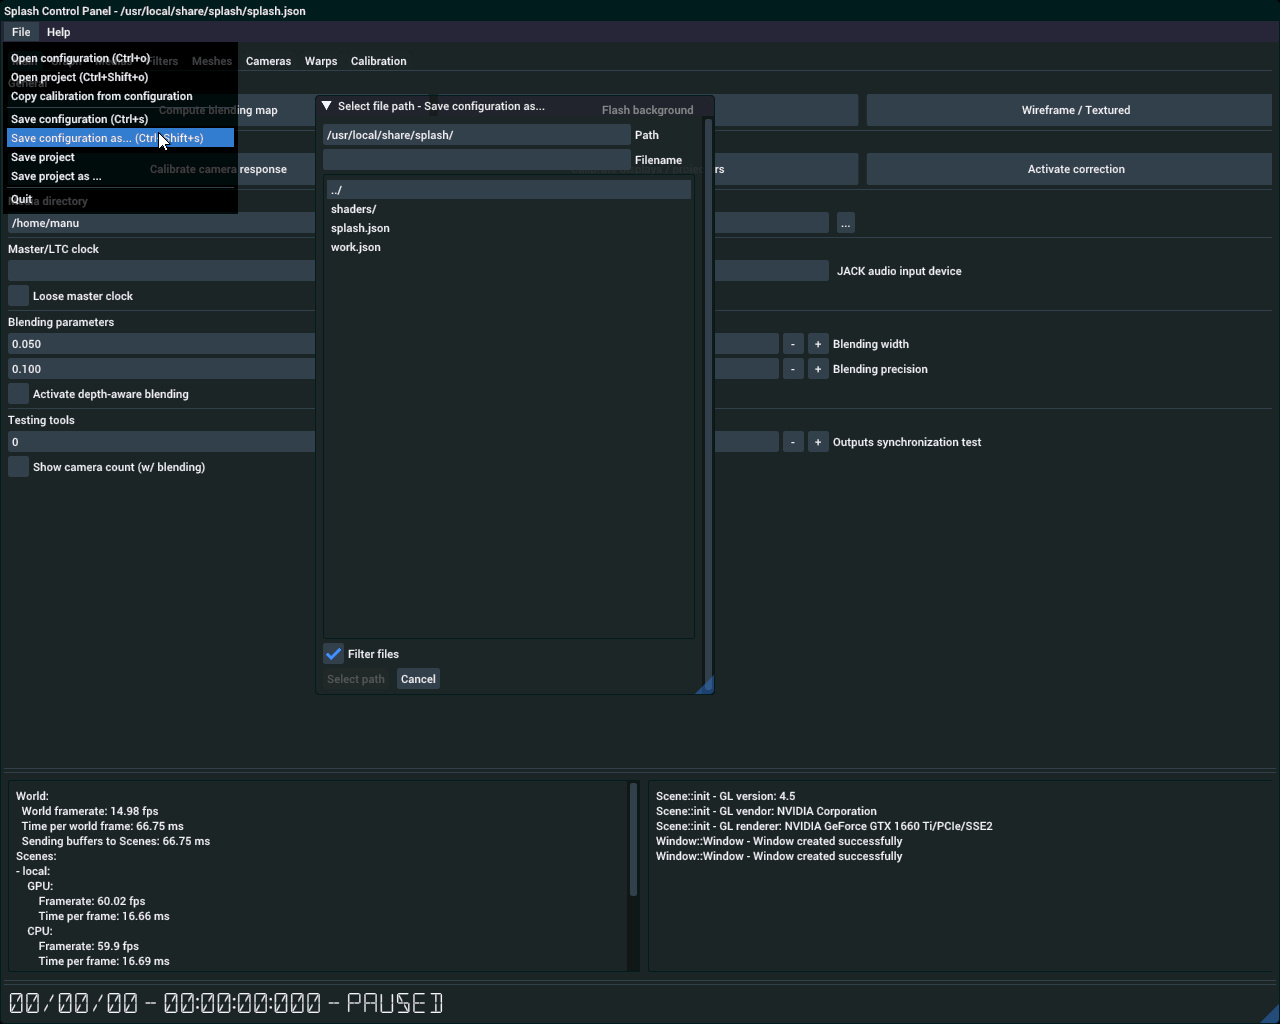The image size is (1280, 1024).
Task: Toggle Loose master clock checkbox
Action: click(x=18, y=296)
